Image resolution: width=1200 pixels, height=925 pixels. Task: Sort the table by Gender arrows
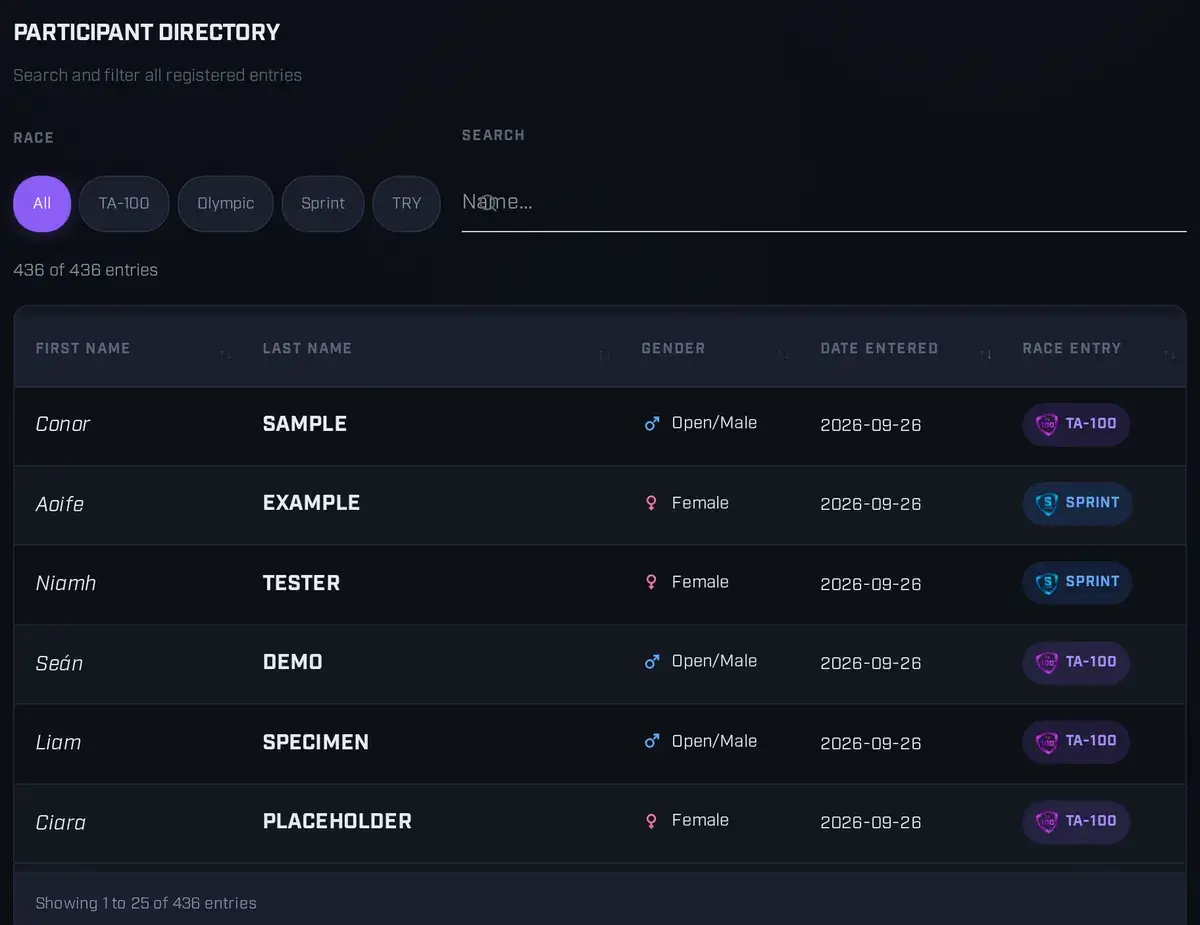point(783,355)
